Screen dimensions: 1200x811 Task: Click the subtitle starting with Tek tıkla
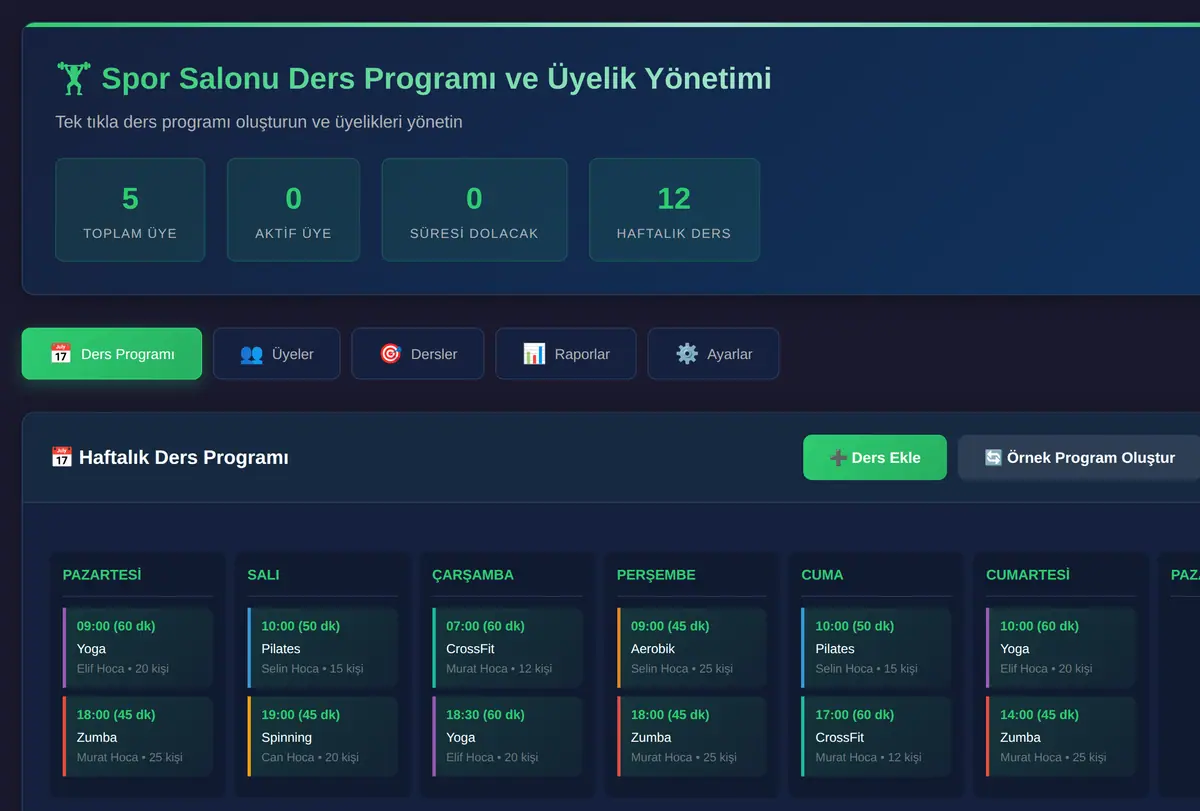[259, 122]
